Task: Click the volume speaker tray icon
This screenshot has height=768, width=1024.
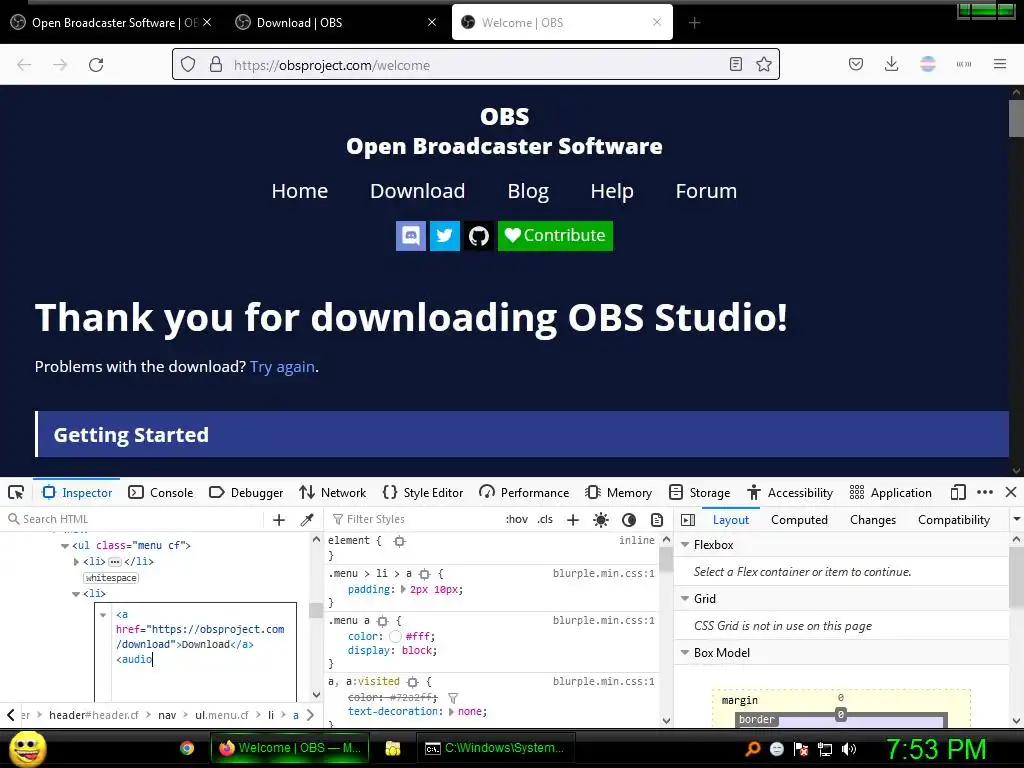Action: (x=849, y=749)
